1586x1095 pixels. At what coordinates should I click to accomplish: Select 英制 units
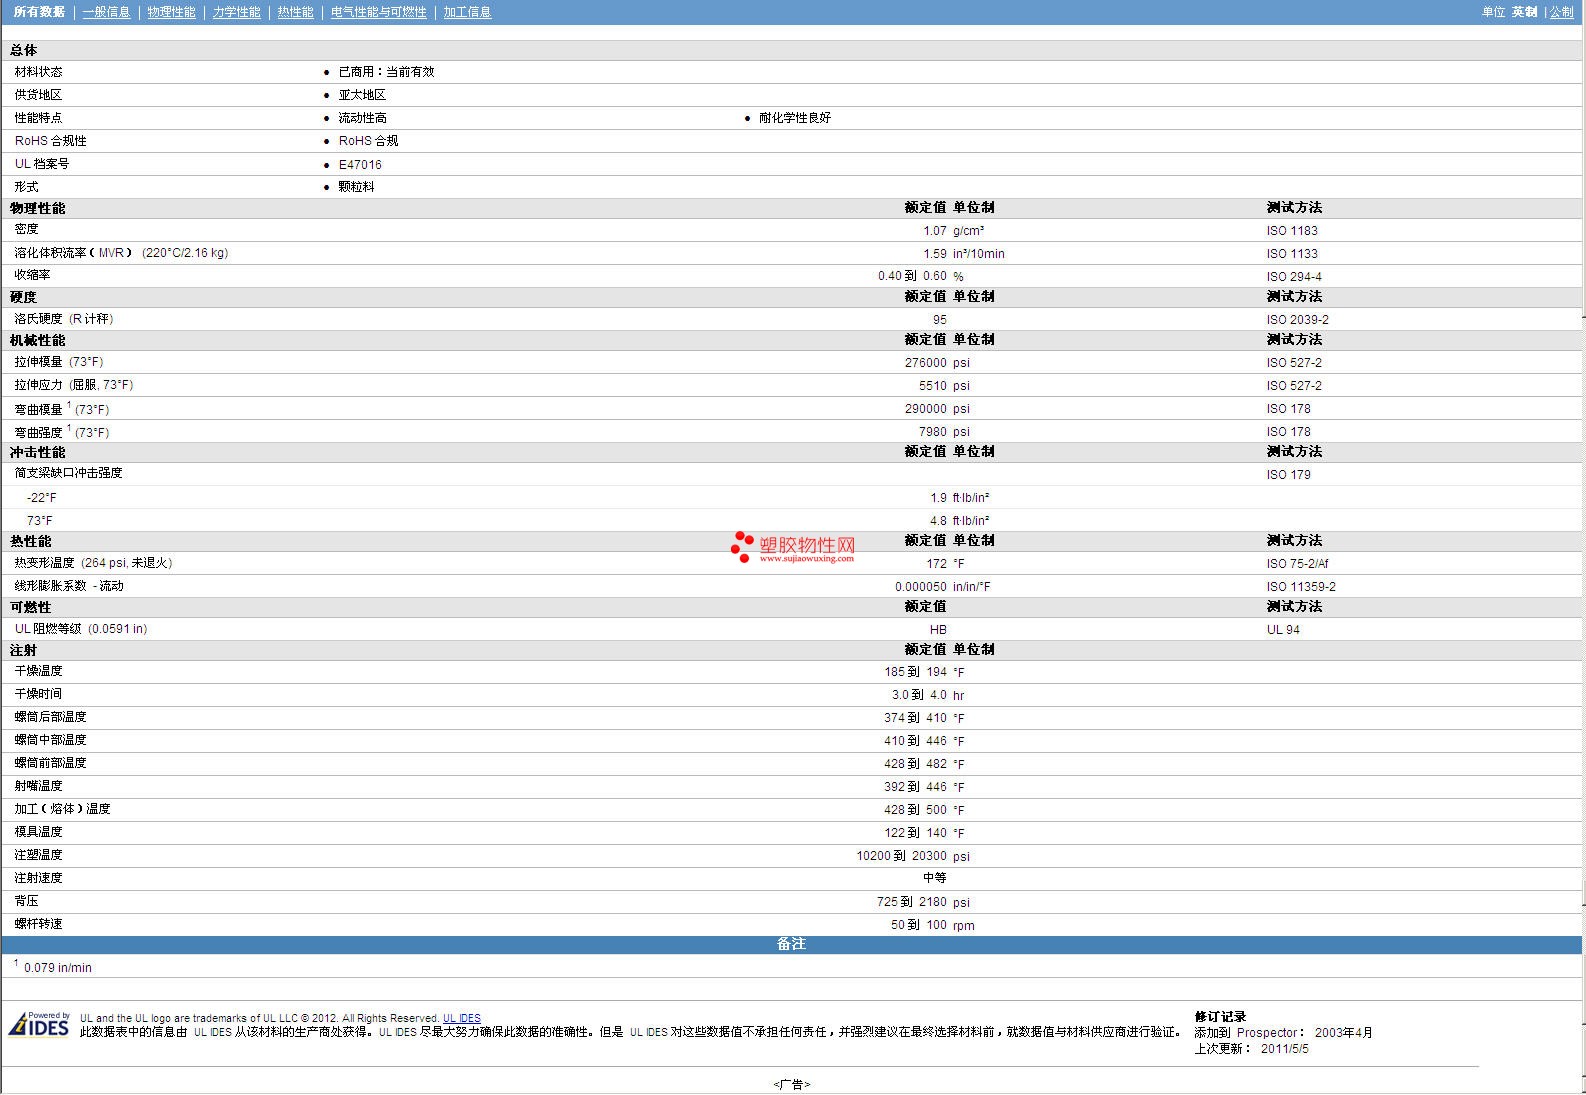click(1524, 12)
